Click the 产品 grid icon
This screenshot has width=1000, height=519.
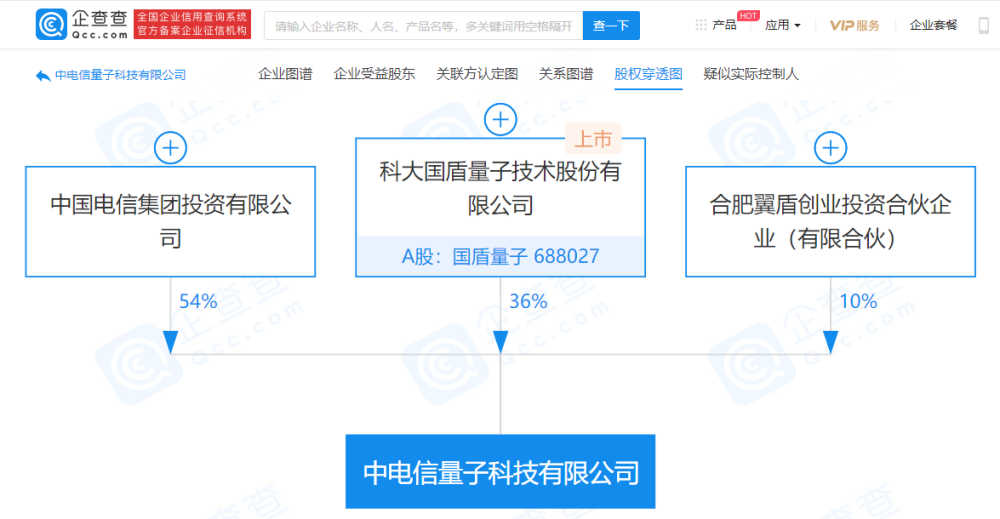coord(701,25)
